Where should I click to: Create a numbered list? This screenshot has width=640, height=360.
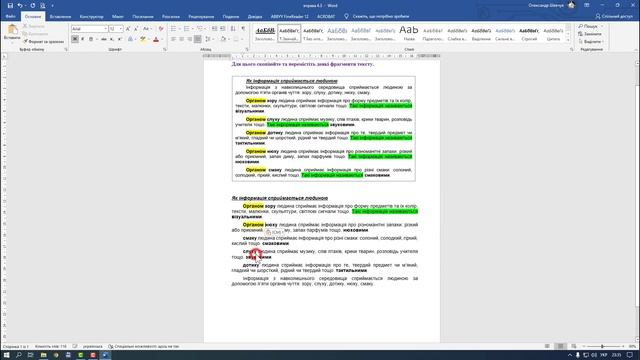pyautogui.click(x=187, y=29)
